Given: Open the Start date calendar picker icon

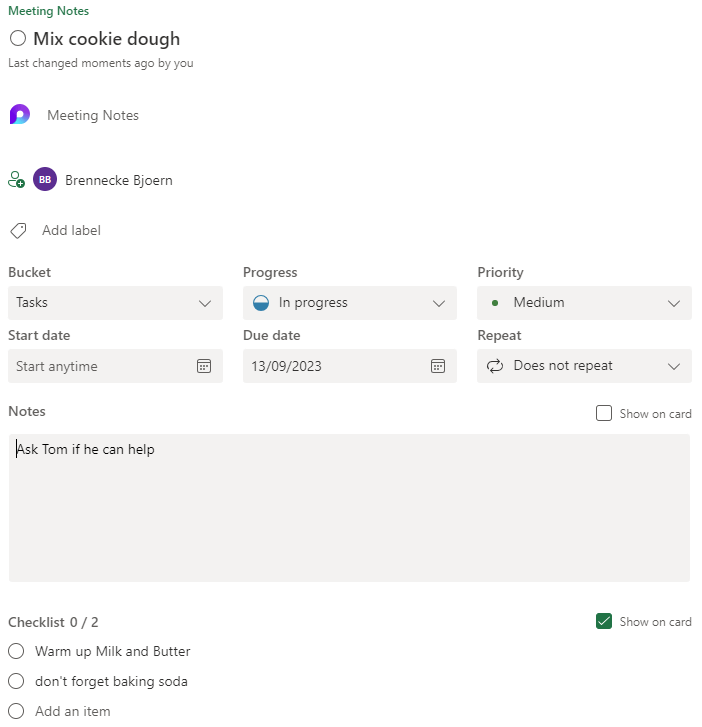Looking at the screenshot, I should click(204, 366).
